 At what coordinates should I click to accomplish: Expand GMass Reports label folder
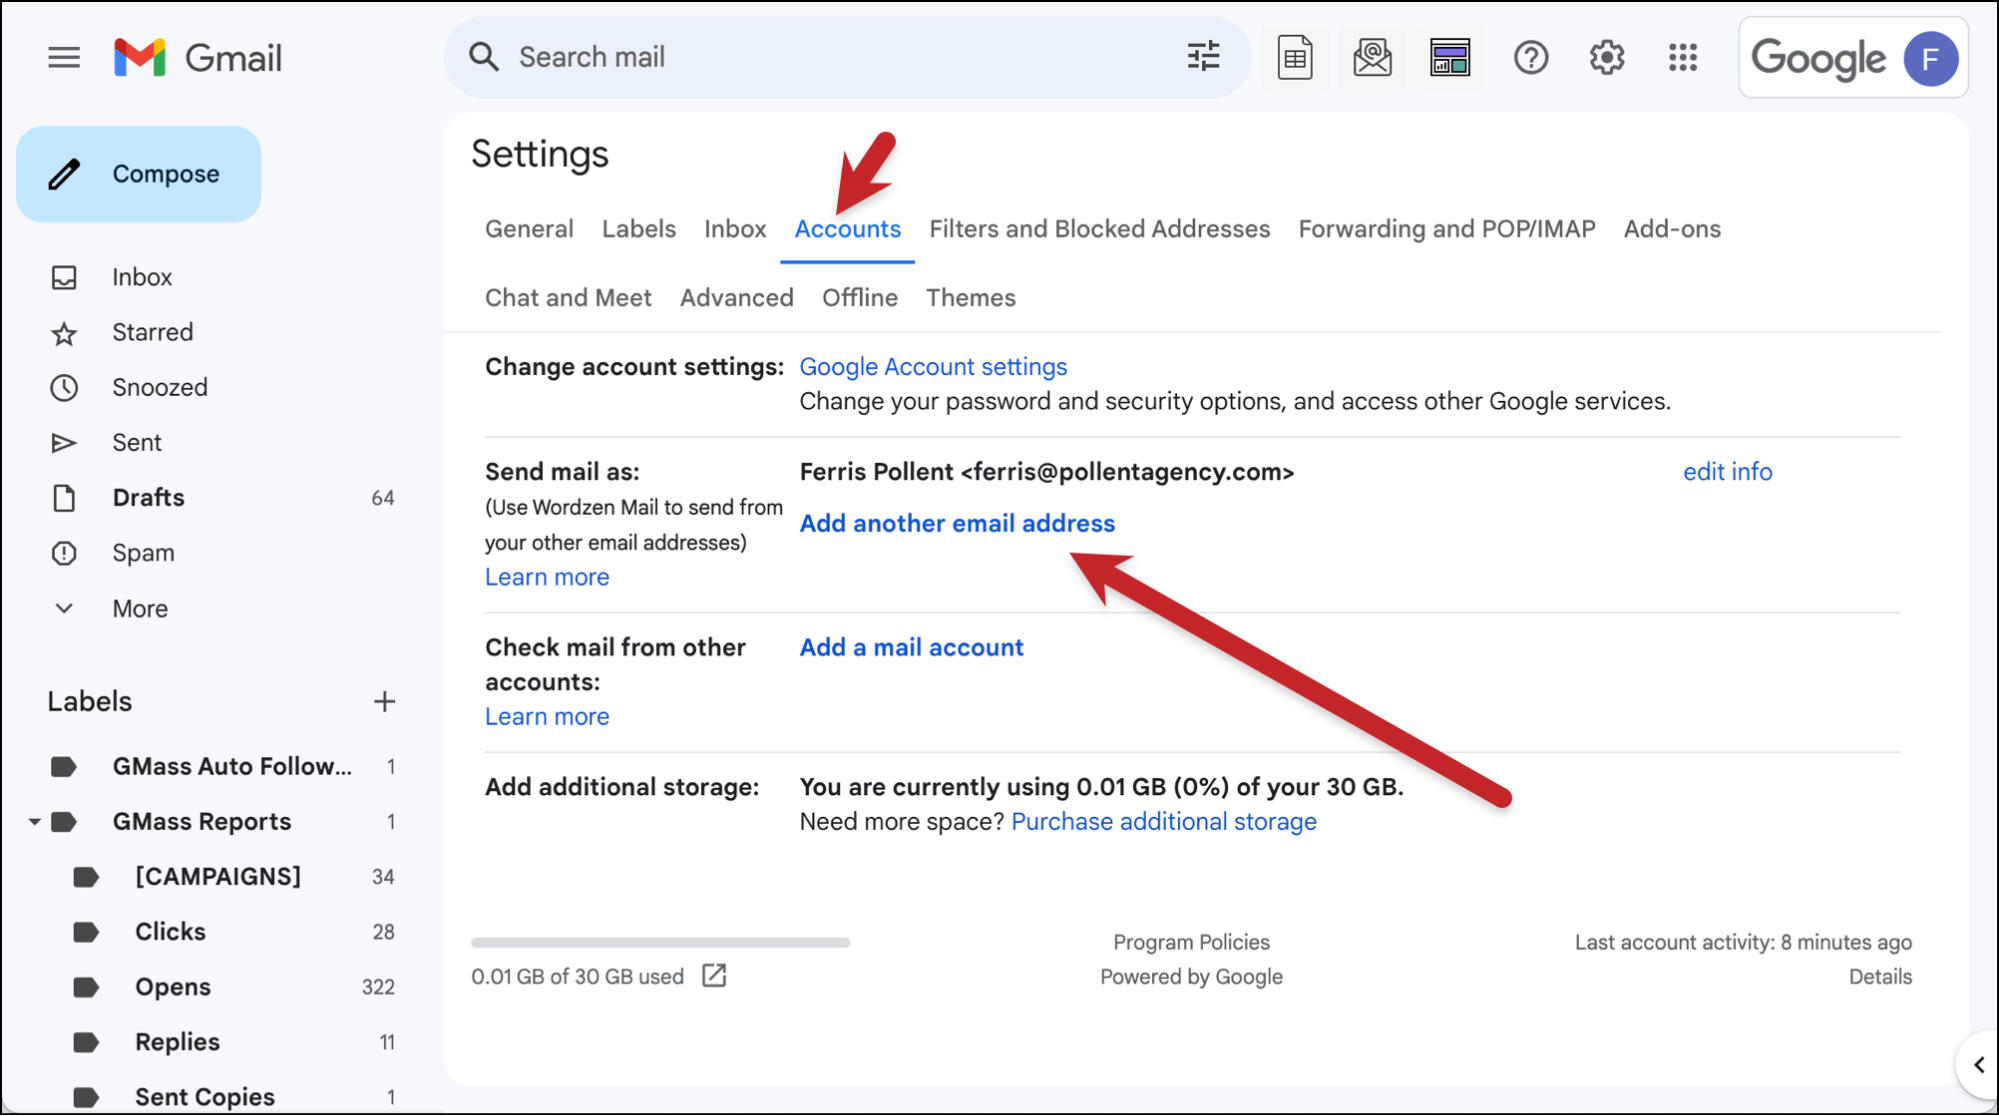[x=30, y=822]
